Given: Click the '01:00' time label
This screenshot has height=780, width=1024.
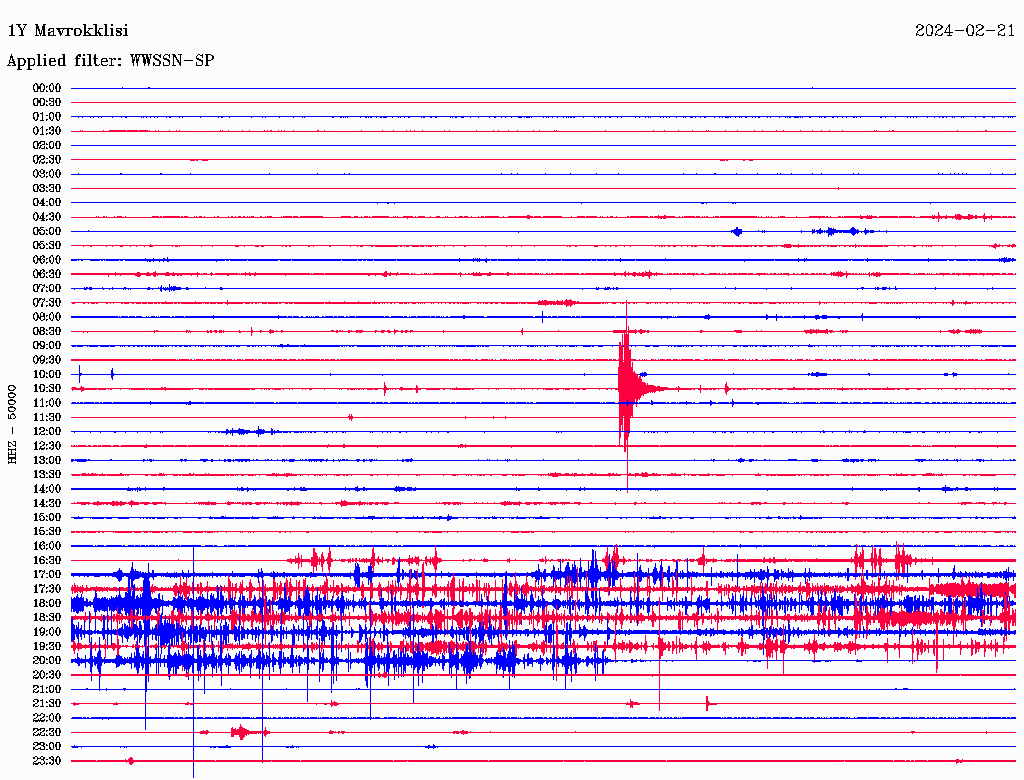Looking at the screenshot, I should (46, 117).
